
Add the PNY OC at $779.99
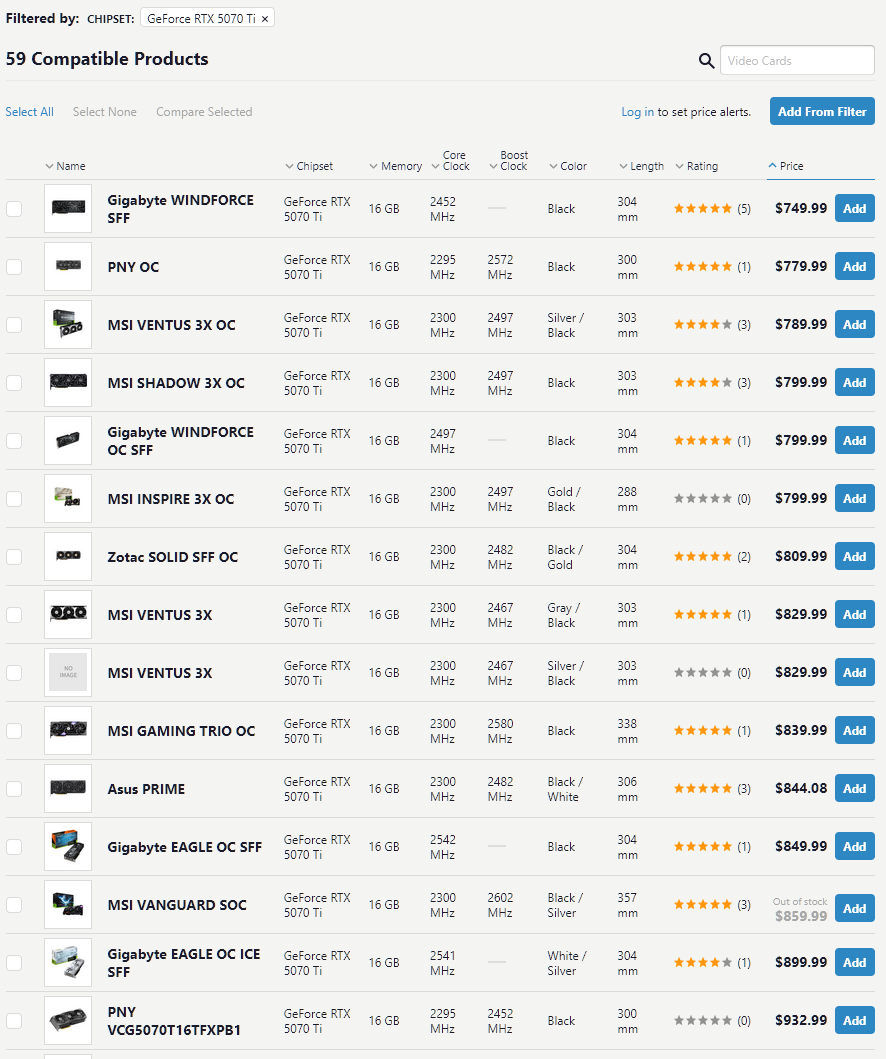[x=854, y=267]
